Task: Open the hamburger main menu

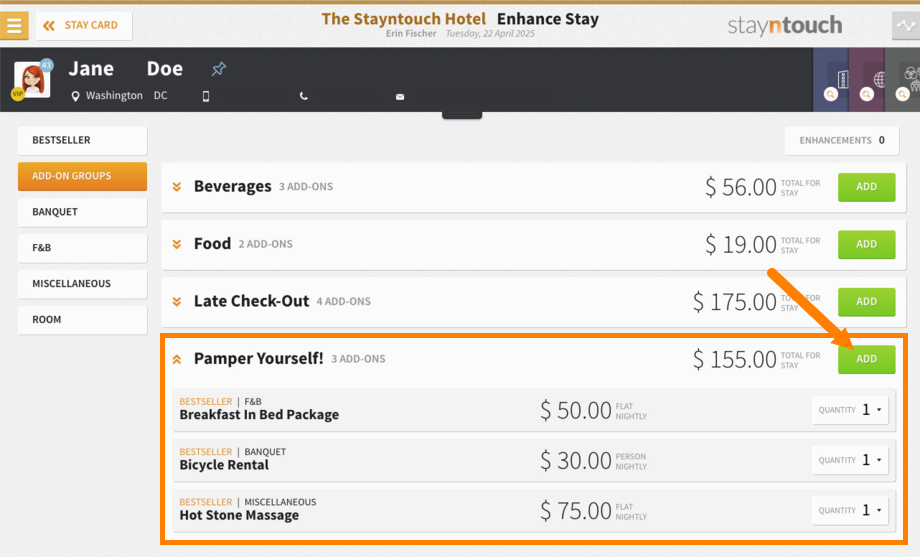Action: click(x=14, y=25)
